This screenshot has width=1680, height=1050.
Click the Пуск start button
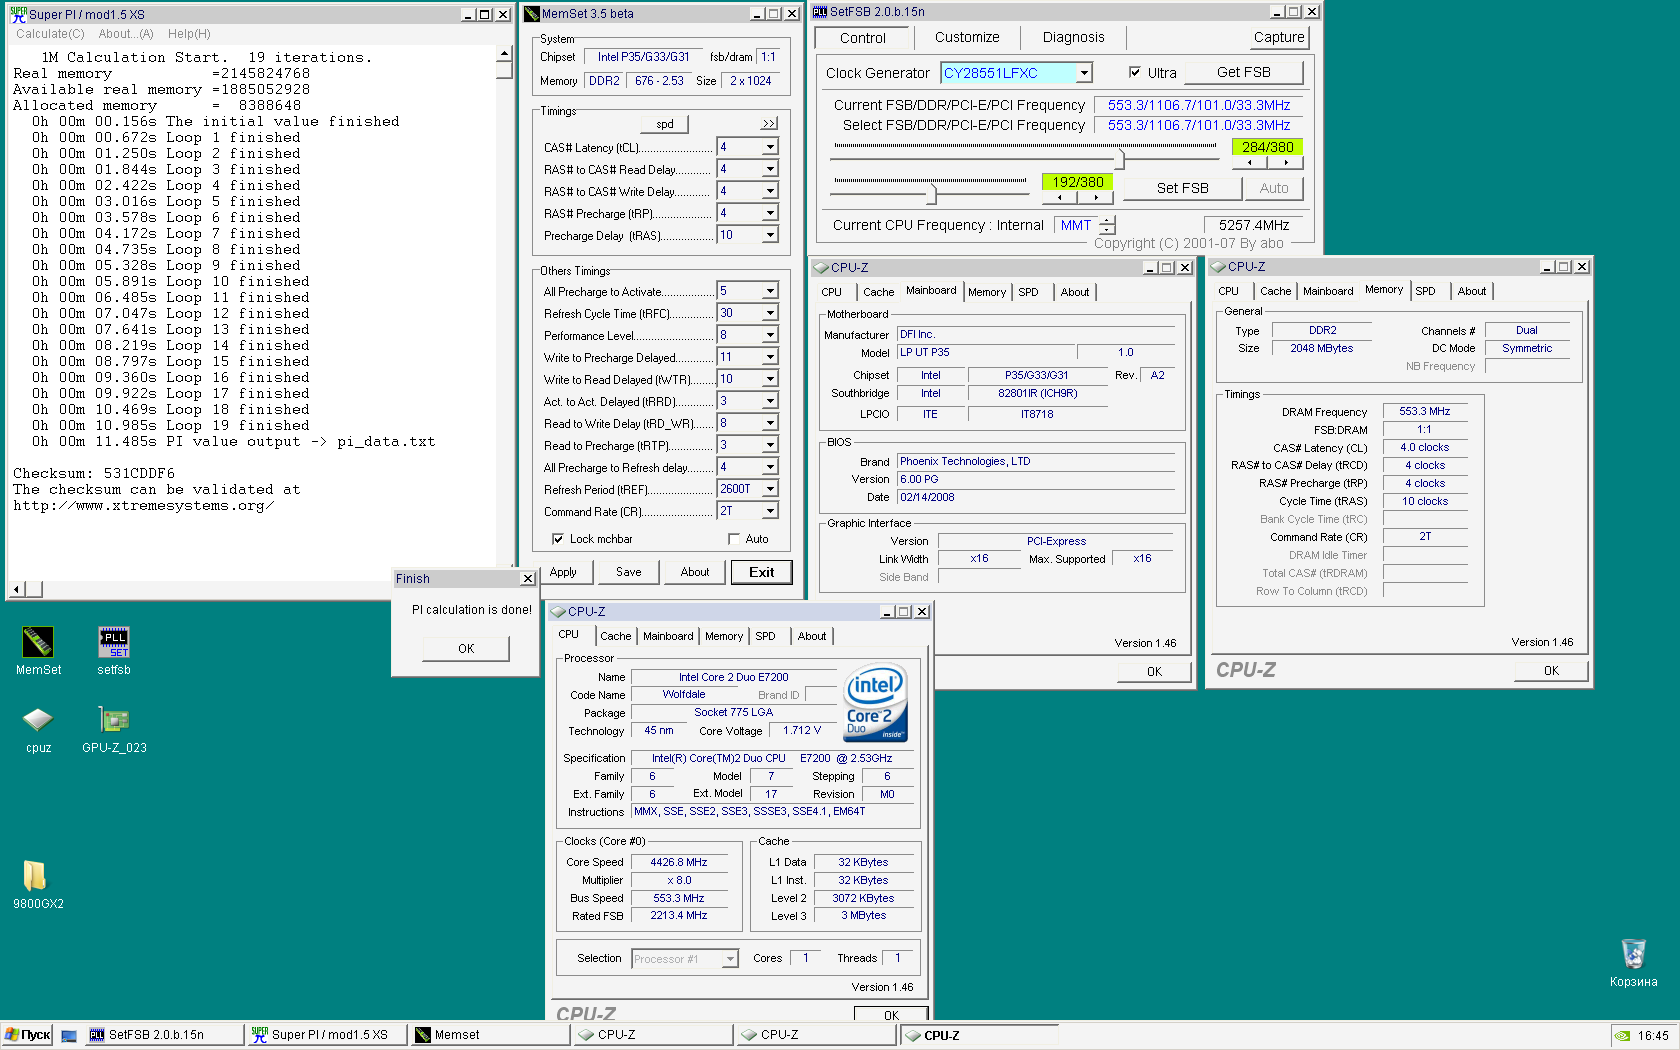click(x=27, y=1035)
